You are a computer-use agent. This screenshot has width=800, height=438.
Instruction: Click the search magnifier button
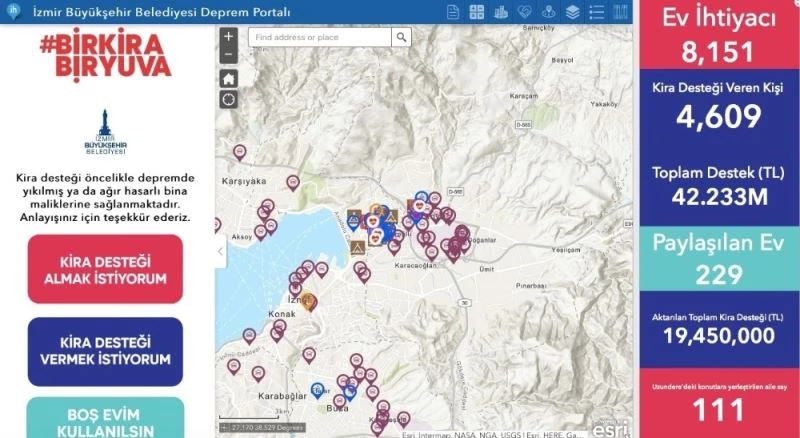pos(401,37)
